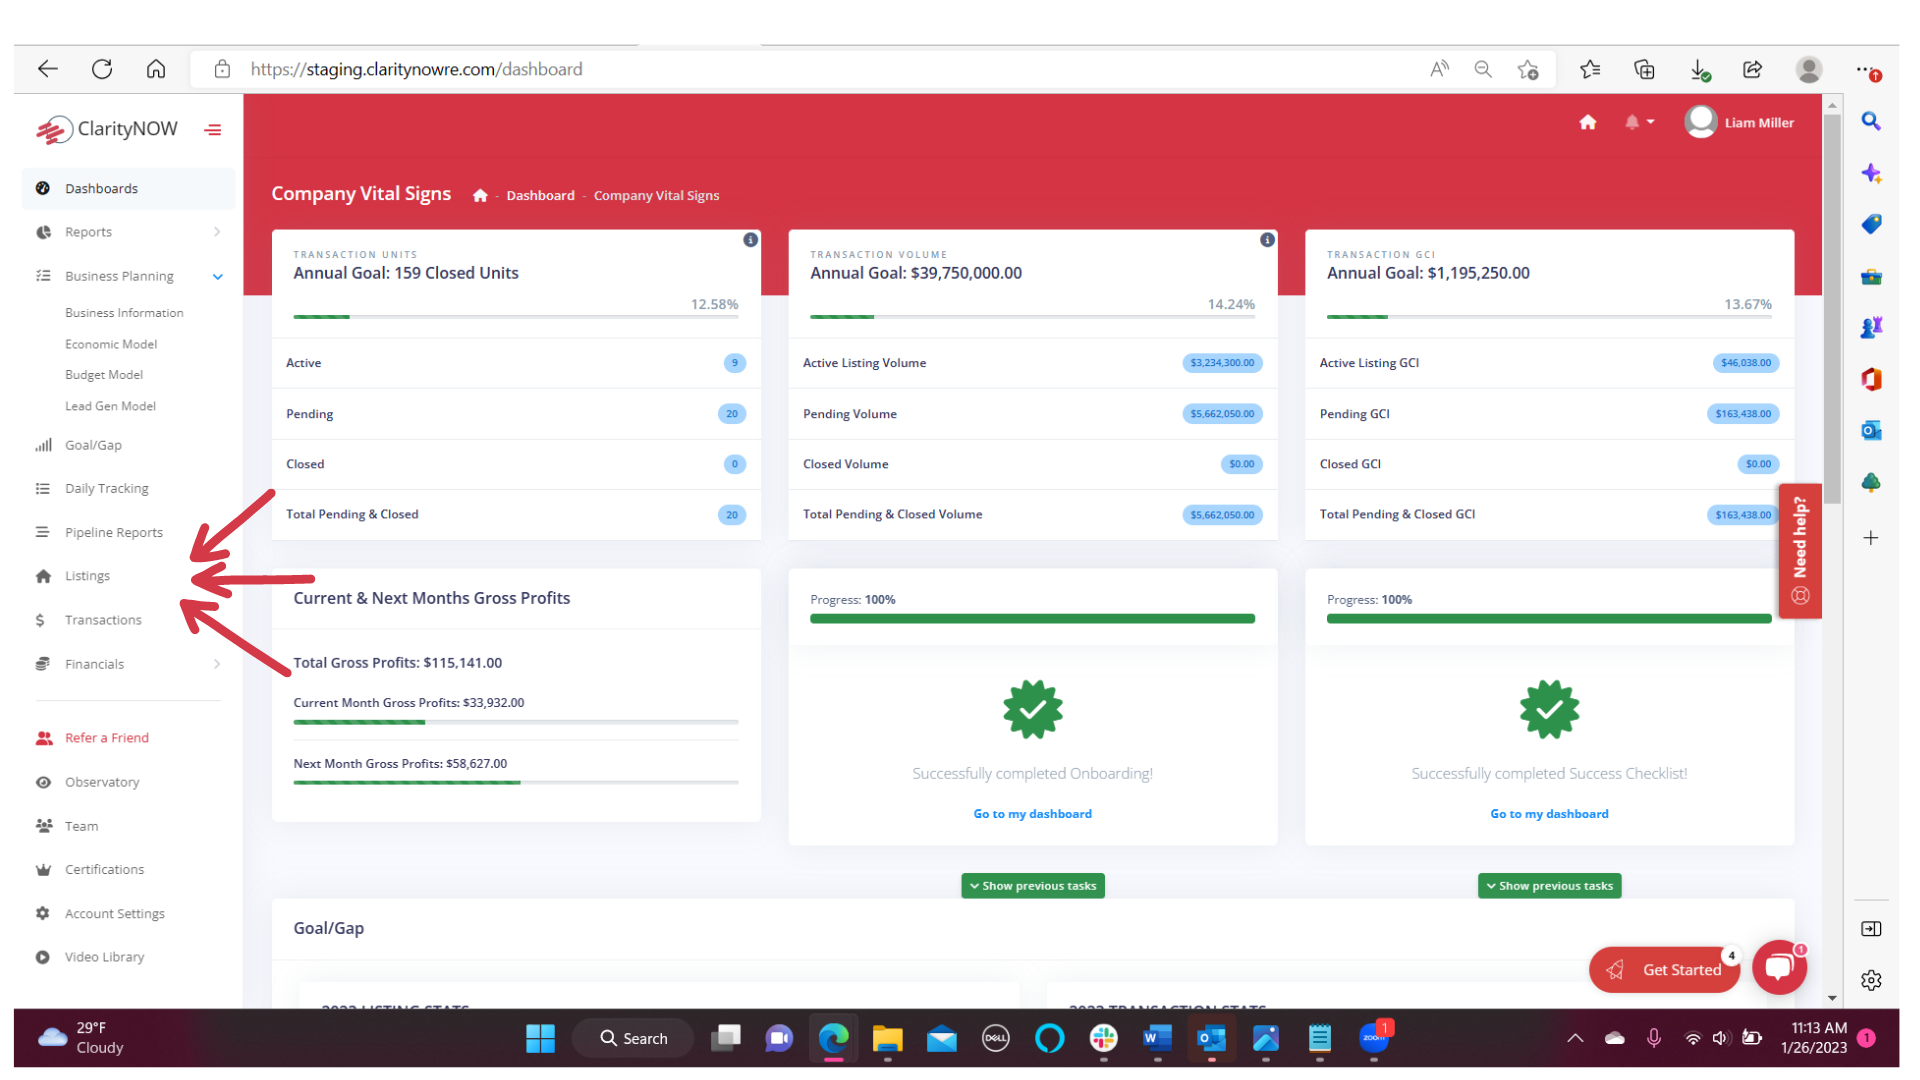Go to my dashboard under Onboarding
This screenshot has height=1080, width=1920.
pyautogui.click(x=1033, y=814)
